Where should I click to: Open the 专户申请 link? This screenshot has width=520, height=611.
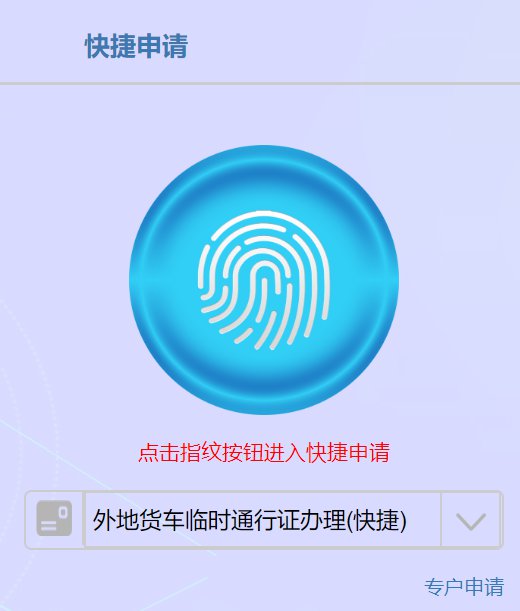tap(464, 587)
